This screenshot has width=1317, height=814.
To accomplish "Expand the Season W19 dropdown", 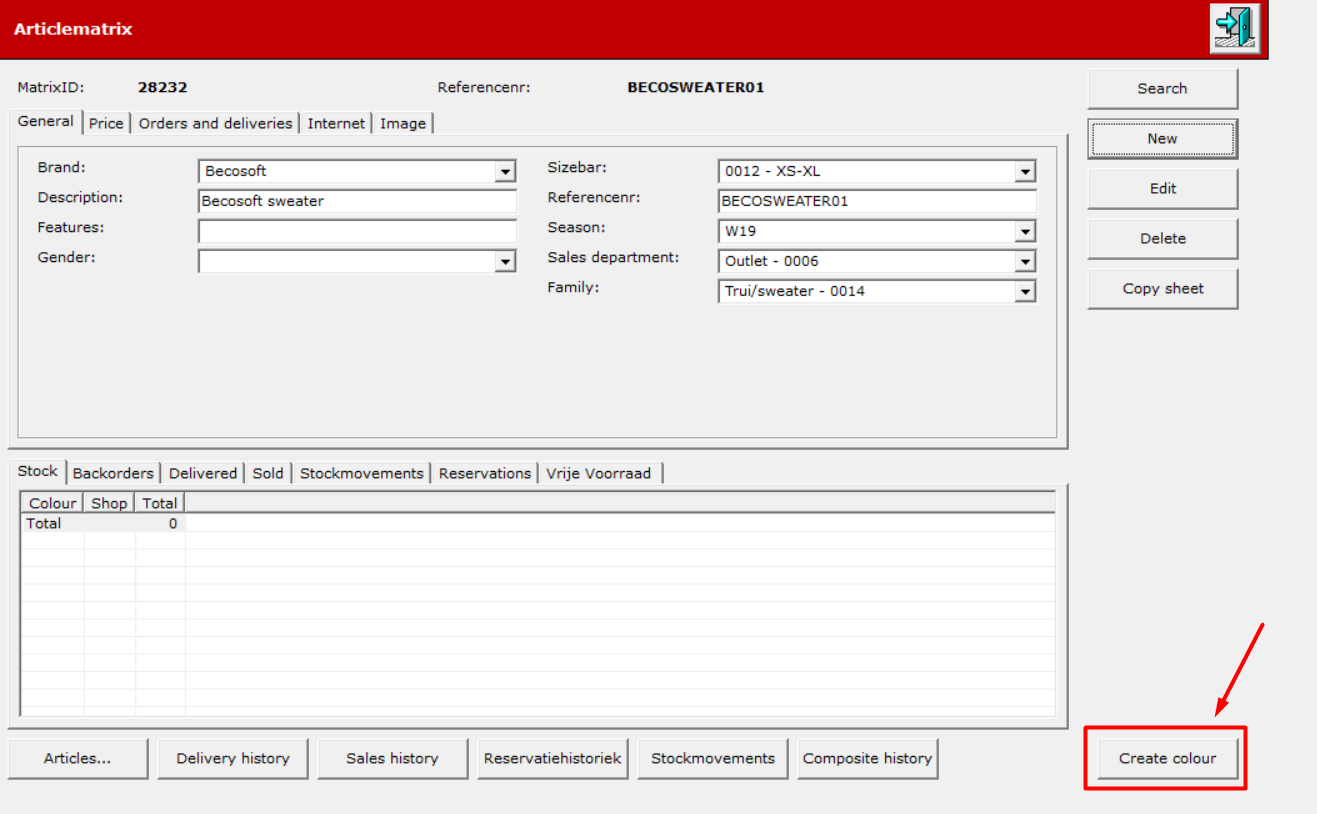I will coord(1025,231).
